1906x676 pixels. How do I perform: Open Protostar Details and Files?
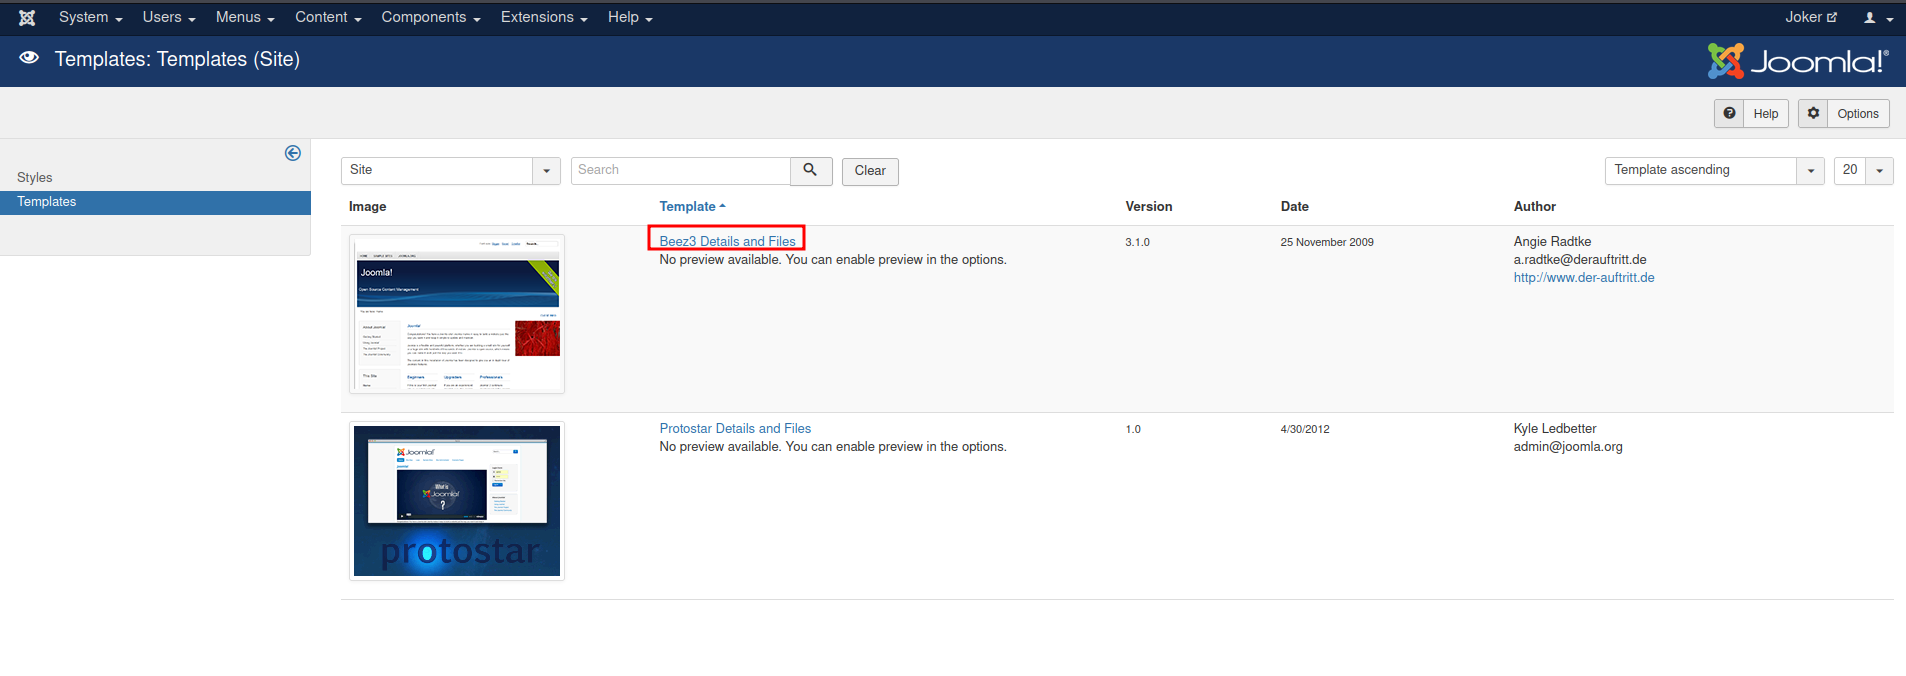pos(735,428)
